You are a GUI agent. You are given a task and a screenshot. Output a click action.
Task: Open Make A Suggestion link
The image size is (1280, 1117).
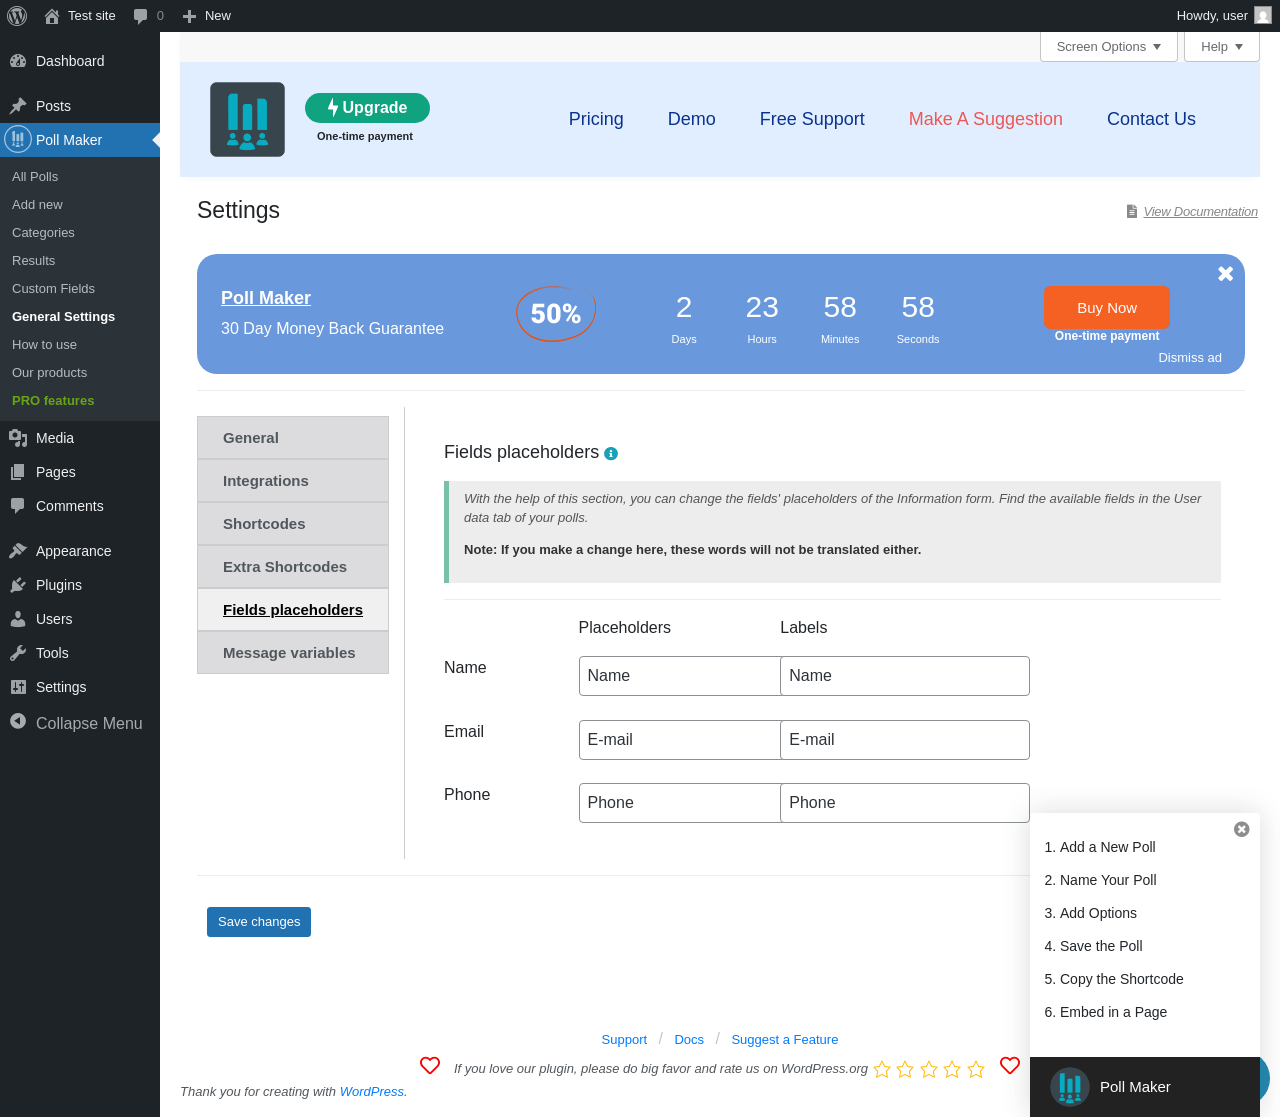(986, 119)
